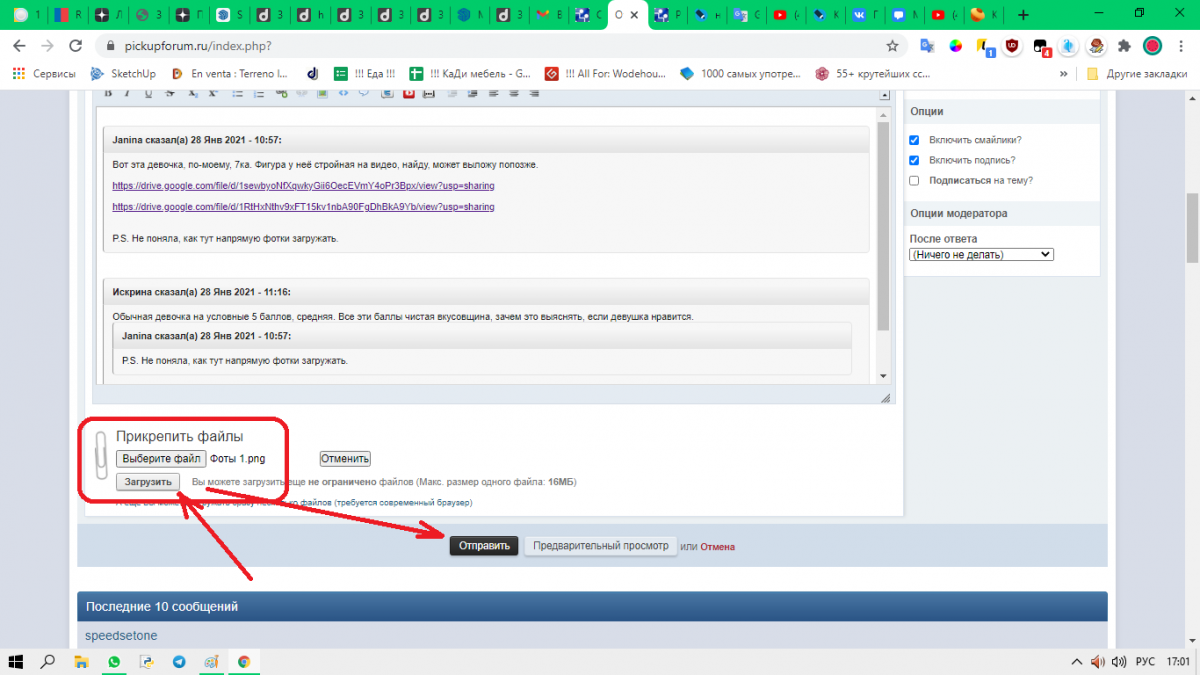Open a new browser tab
Screen dimensions: 1200x675
[1023, 15]
